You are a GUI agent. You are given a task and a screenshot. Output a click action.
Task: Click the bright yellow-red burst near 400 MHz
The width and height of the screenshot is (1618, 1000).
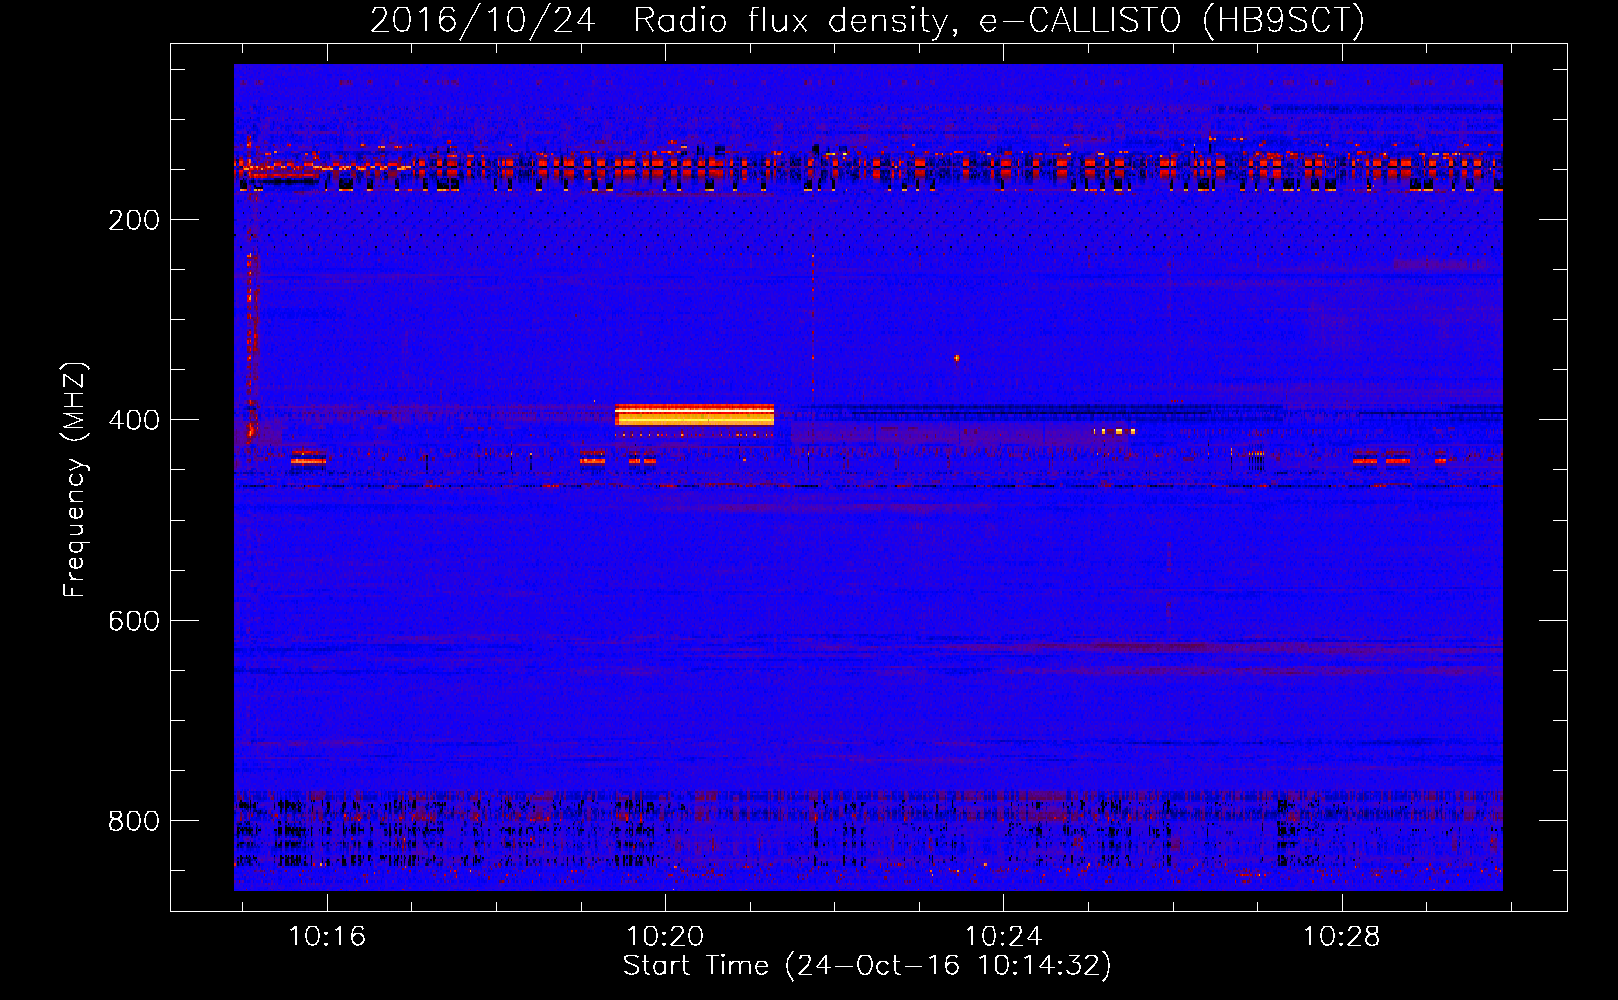(x=694, y=415)
